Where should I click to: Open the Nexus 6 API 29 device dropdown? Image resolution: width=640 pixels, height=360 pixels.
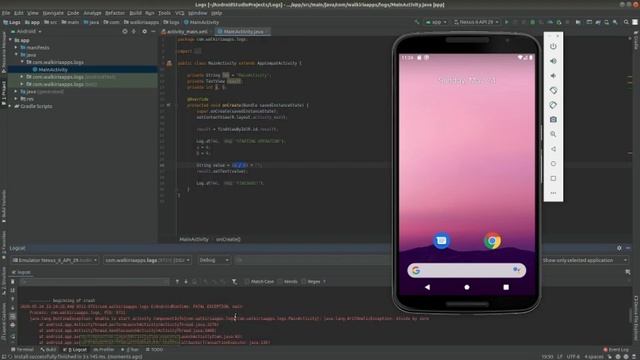476,22
